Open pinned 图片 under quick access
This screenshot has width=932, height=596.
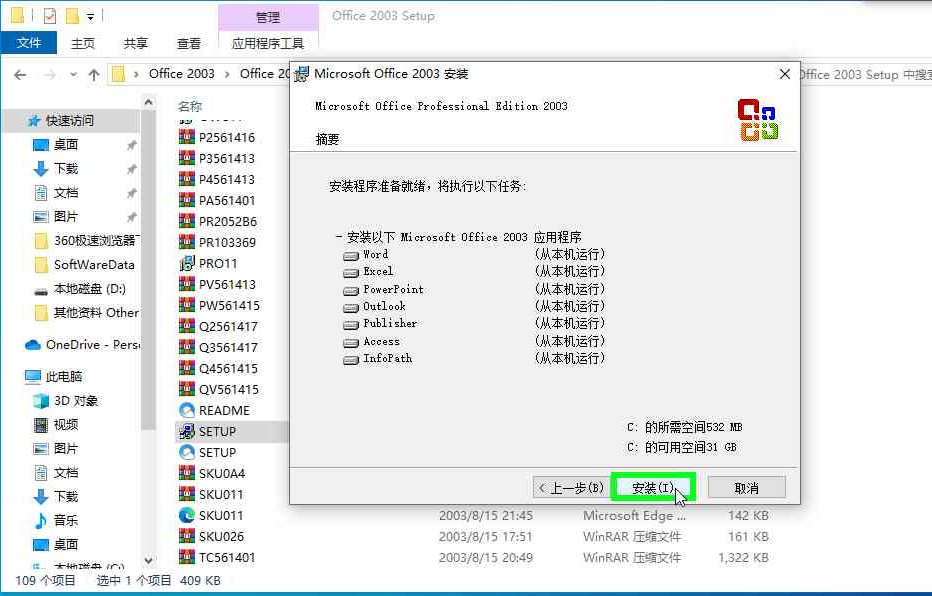click(x=66, y=216)
